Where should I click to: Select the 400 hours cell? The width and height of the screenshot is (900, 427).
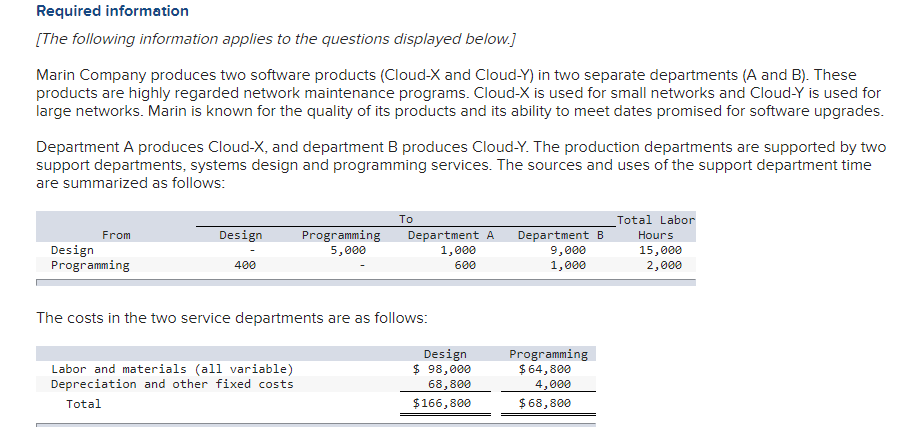tap(245, 265)
